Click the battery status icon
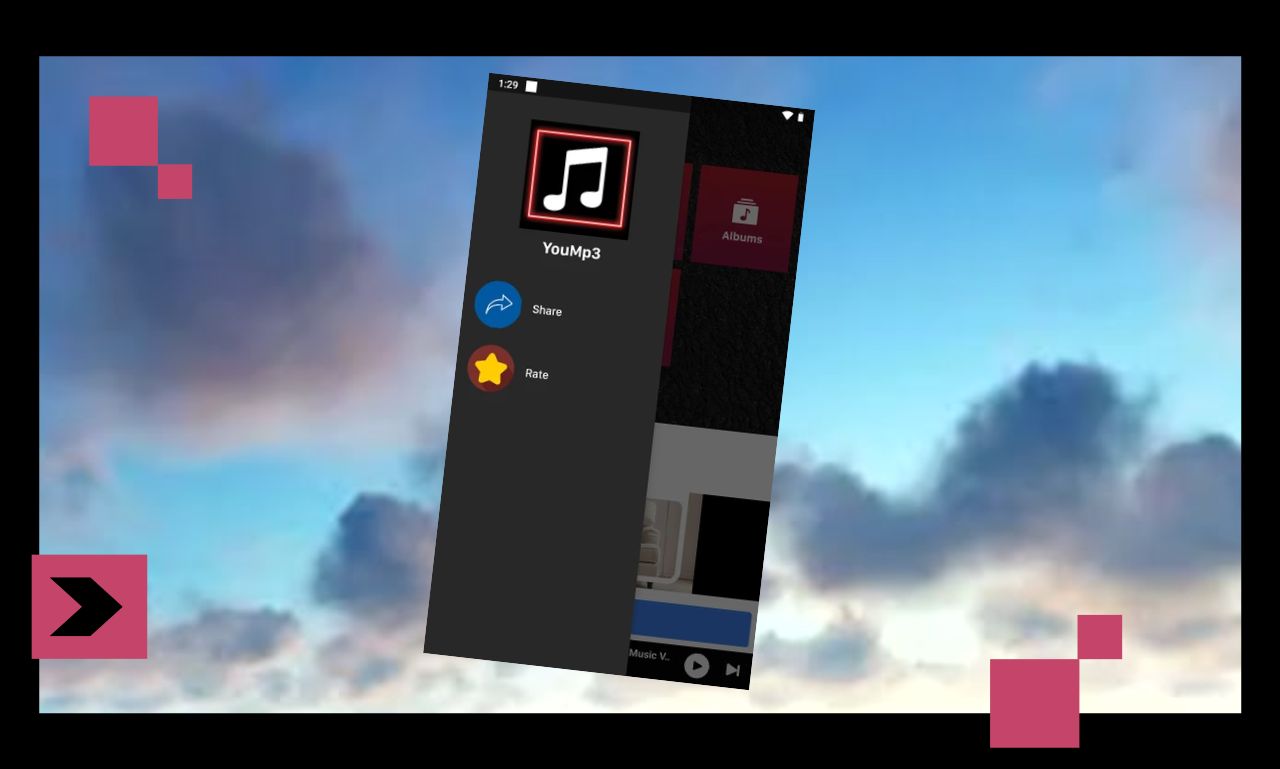The image size is (1280, 769). click(x=800, y=118)
